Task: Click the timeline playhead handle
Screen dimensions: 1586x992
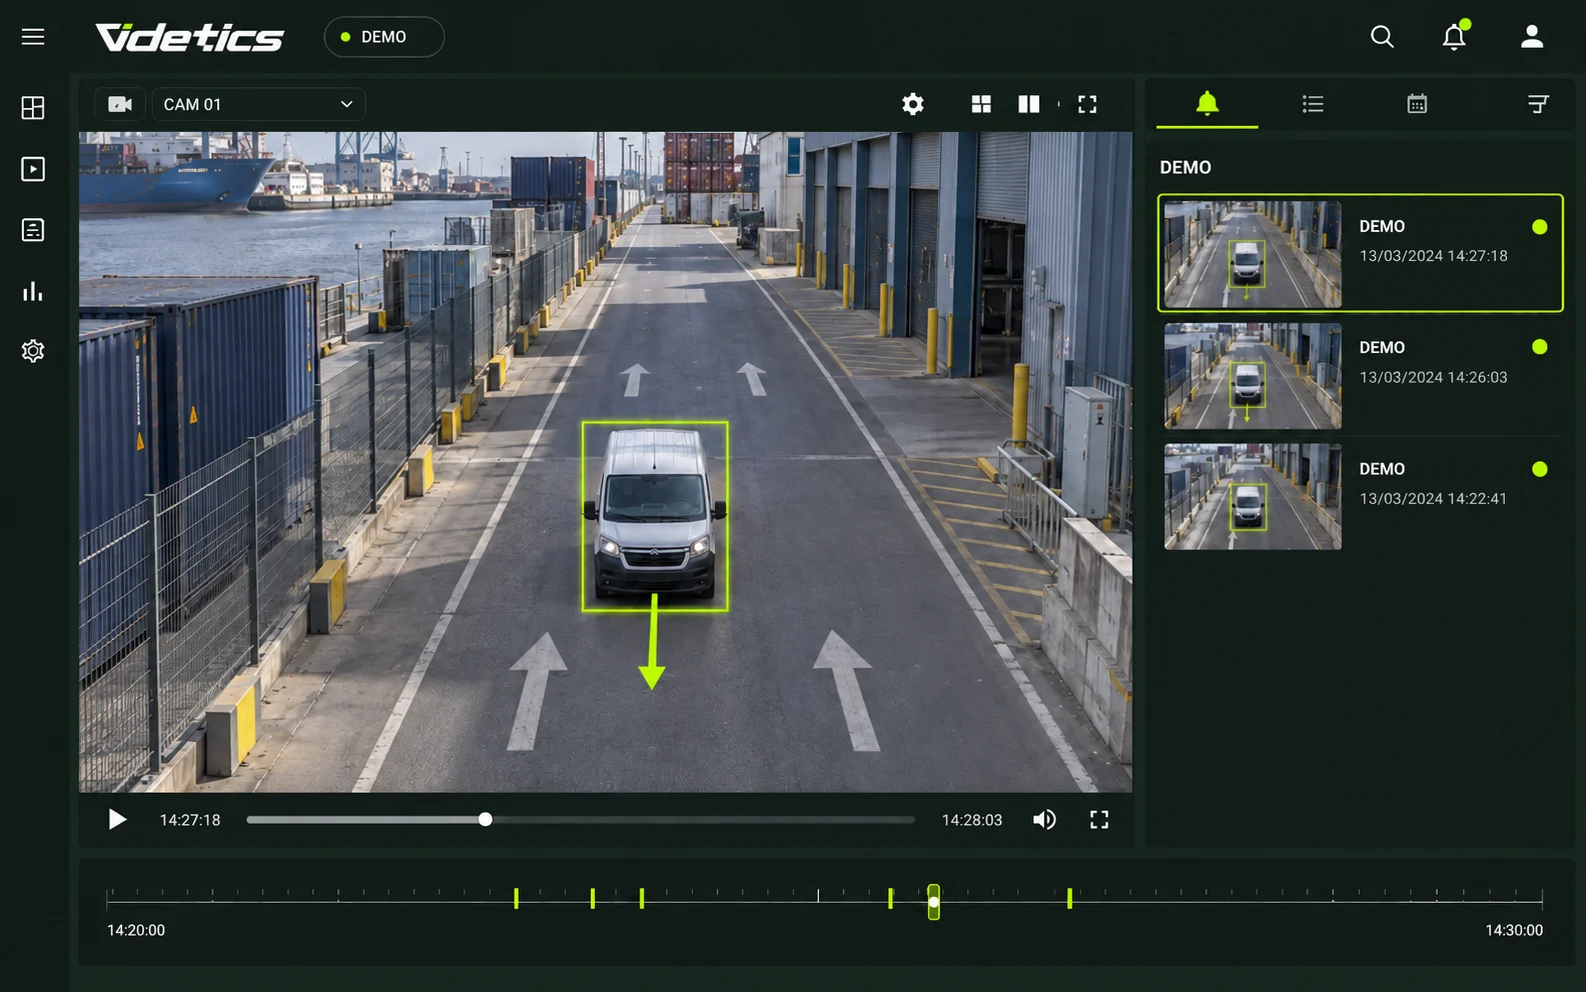Action: click(x=933, y=902)
